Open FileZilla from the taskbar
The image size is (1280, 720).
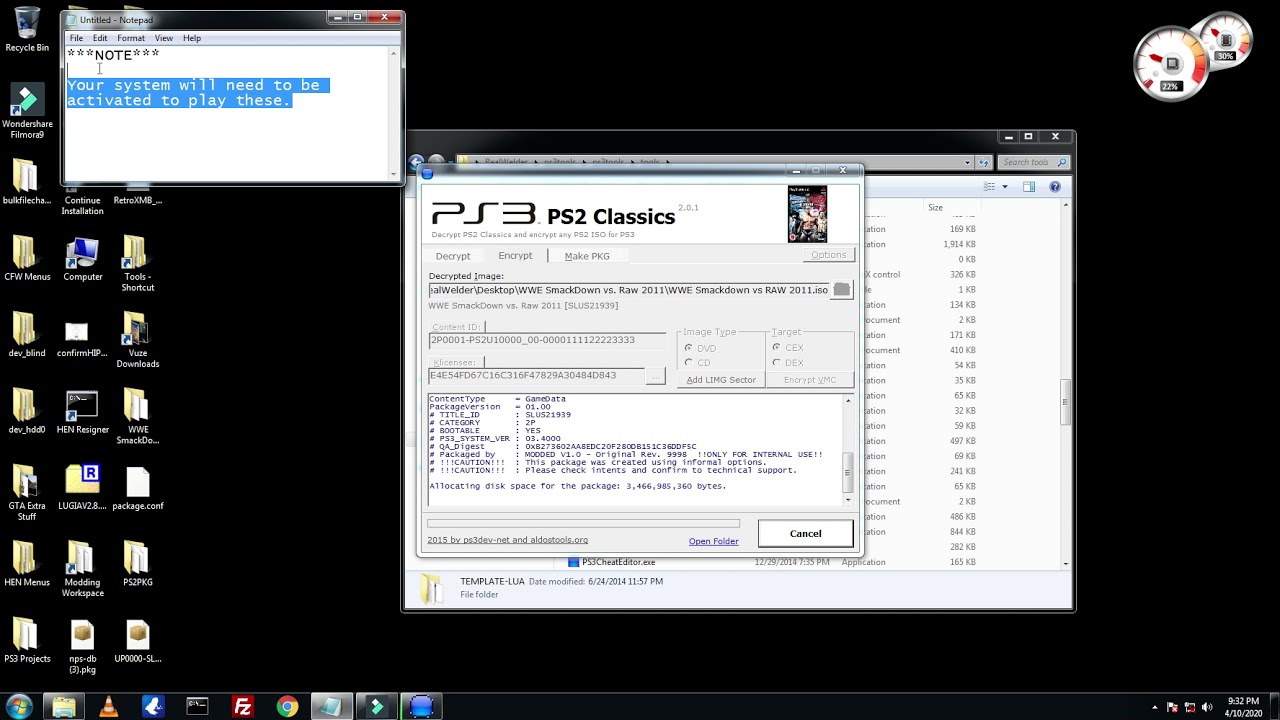[242, 706]
